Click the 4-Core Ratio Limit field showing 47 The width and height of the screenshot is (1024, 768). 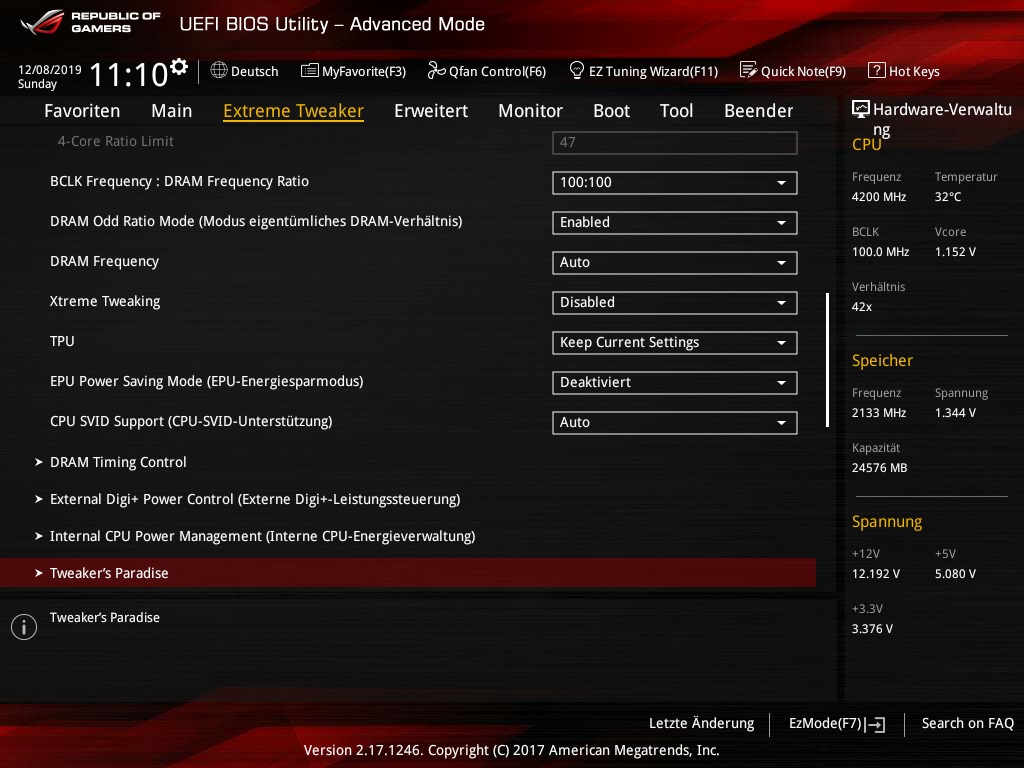(x=675, y=143)
